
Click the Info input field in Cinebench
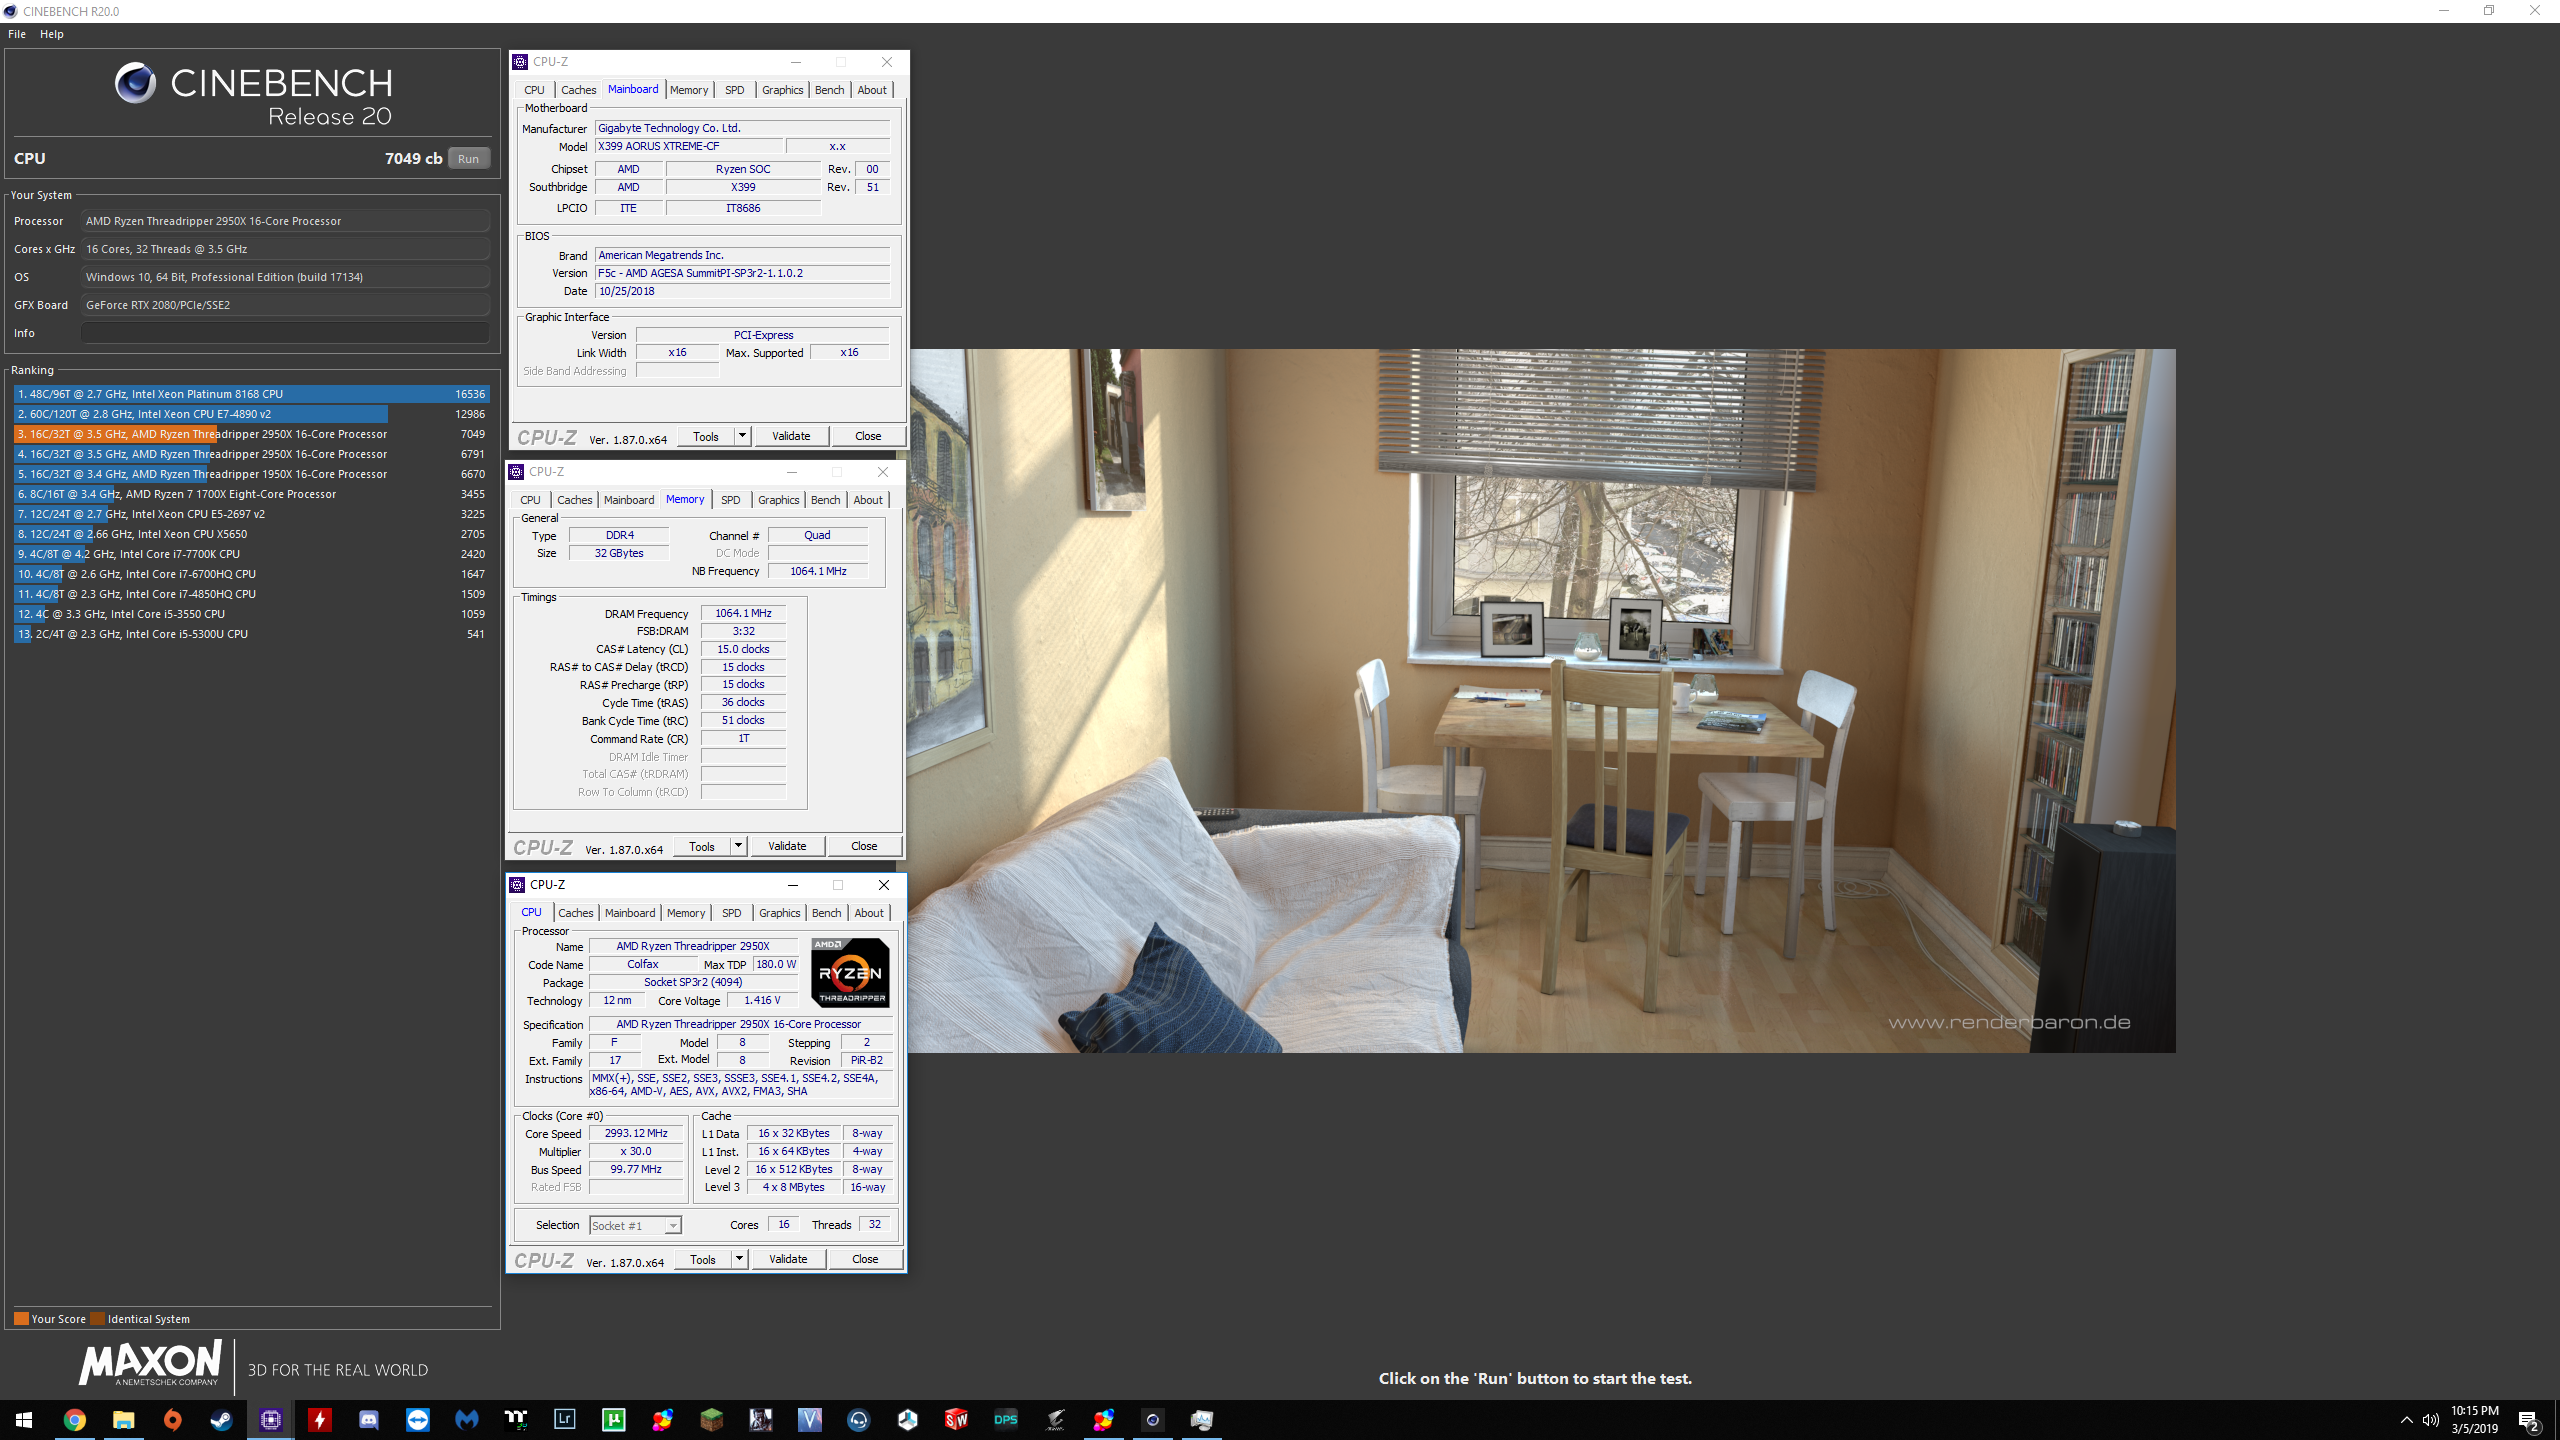(x=286, y=333)
